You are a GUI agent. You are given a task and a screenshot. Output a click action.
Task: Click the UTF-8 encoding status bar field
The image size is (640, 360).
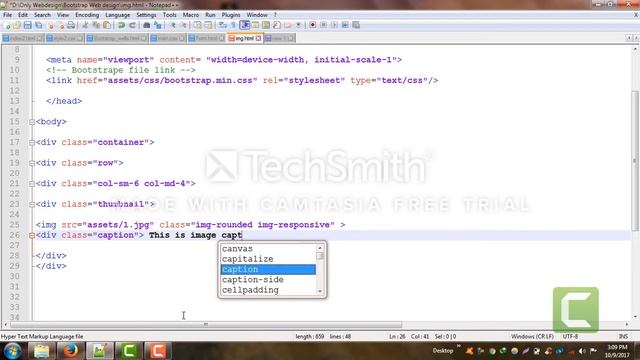(570, 337)
